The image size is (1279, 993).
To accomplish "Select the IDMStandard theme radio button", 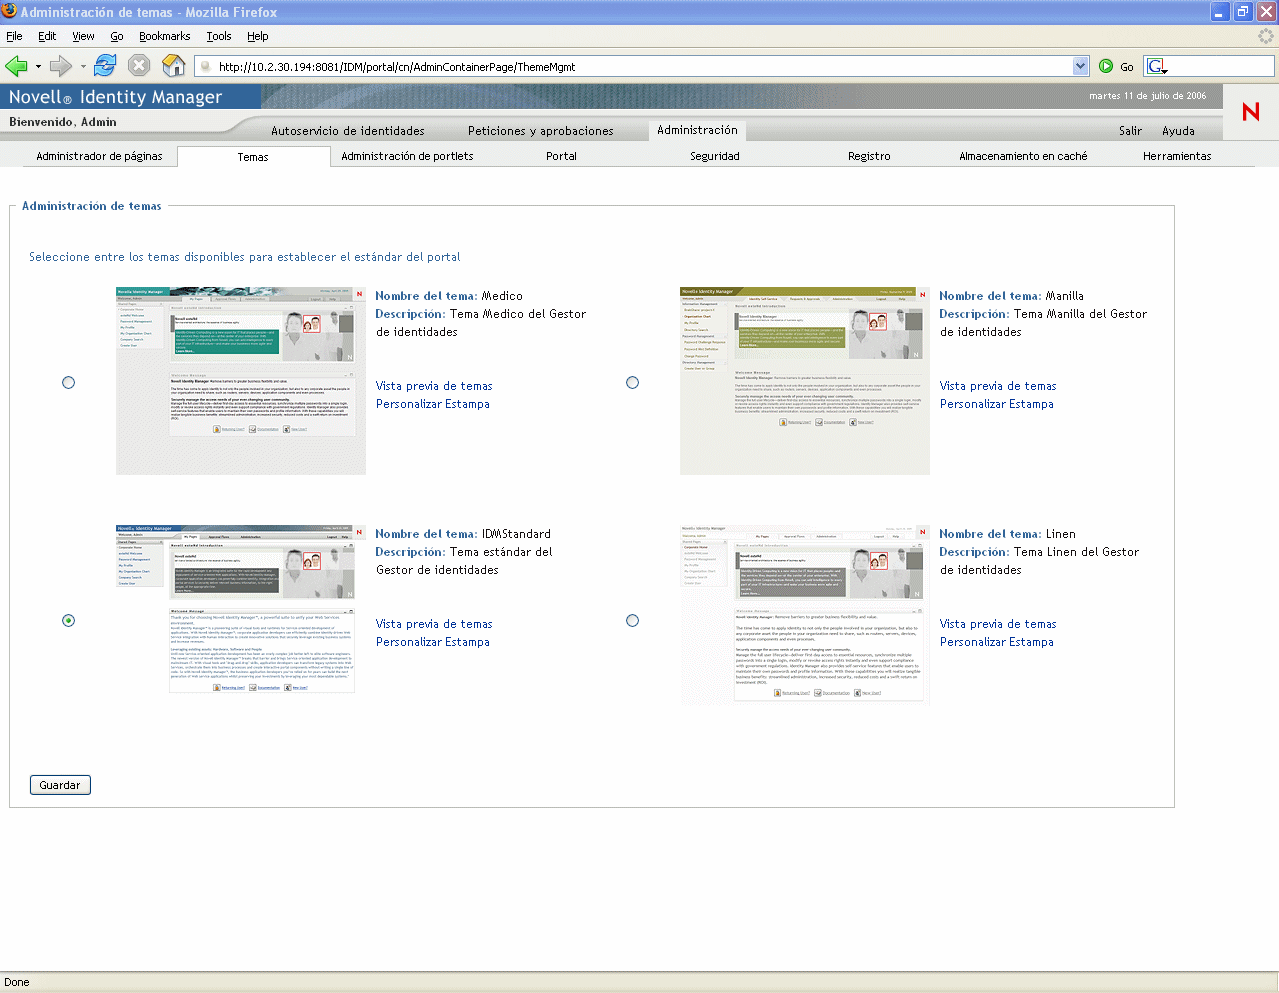I will click(x=68, y=620).
